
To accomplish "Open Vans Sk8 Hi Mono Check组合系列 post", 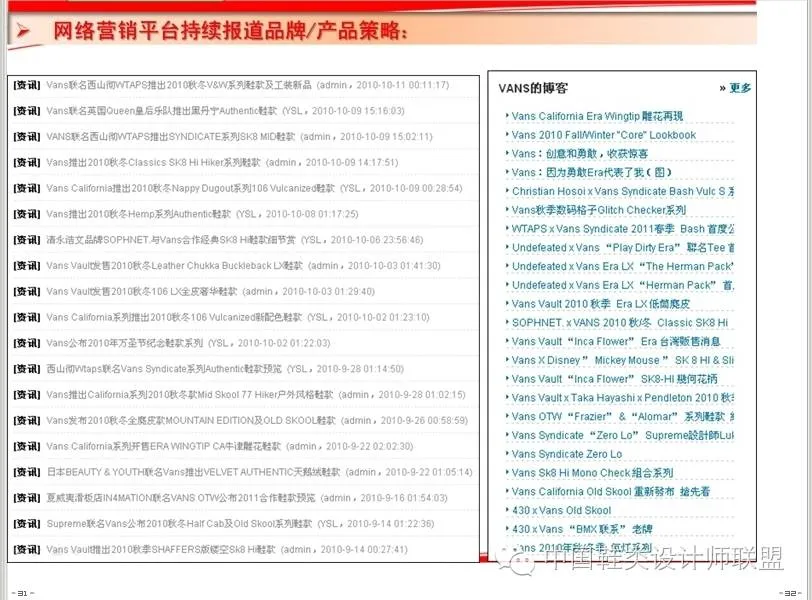I will pyautogui.click(x=592, y=473).
